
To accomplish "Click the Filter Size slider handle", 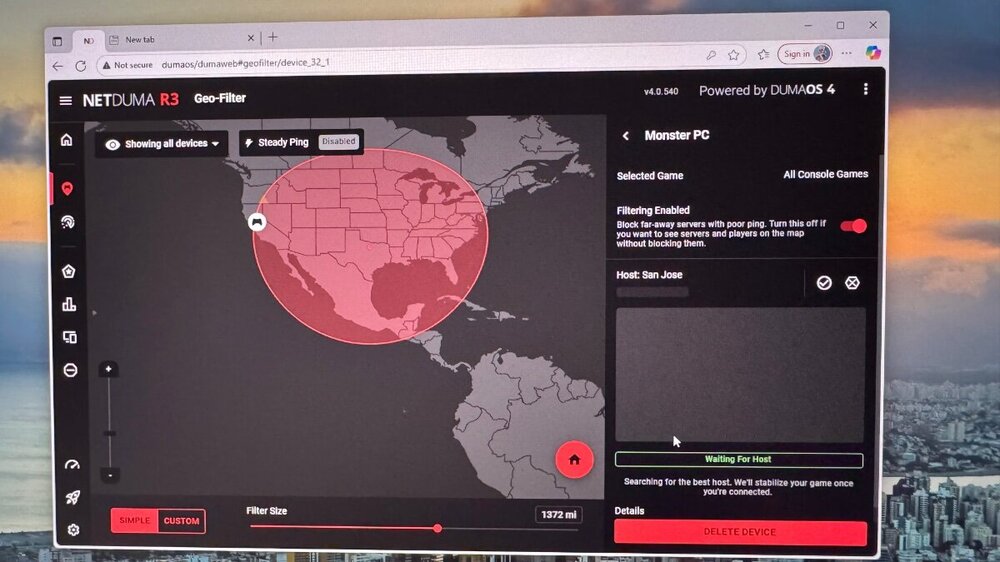I will (437, 528).
